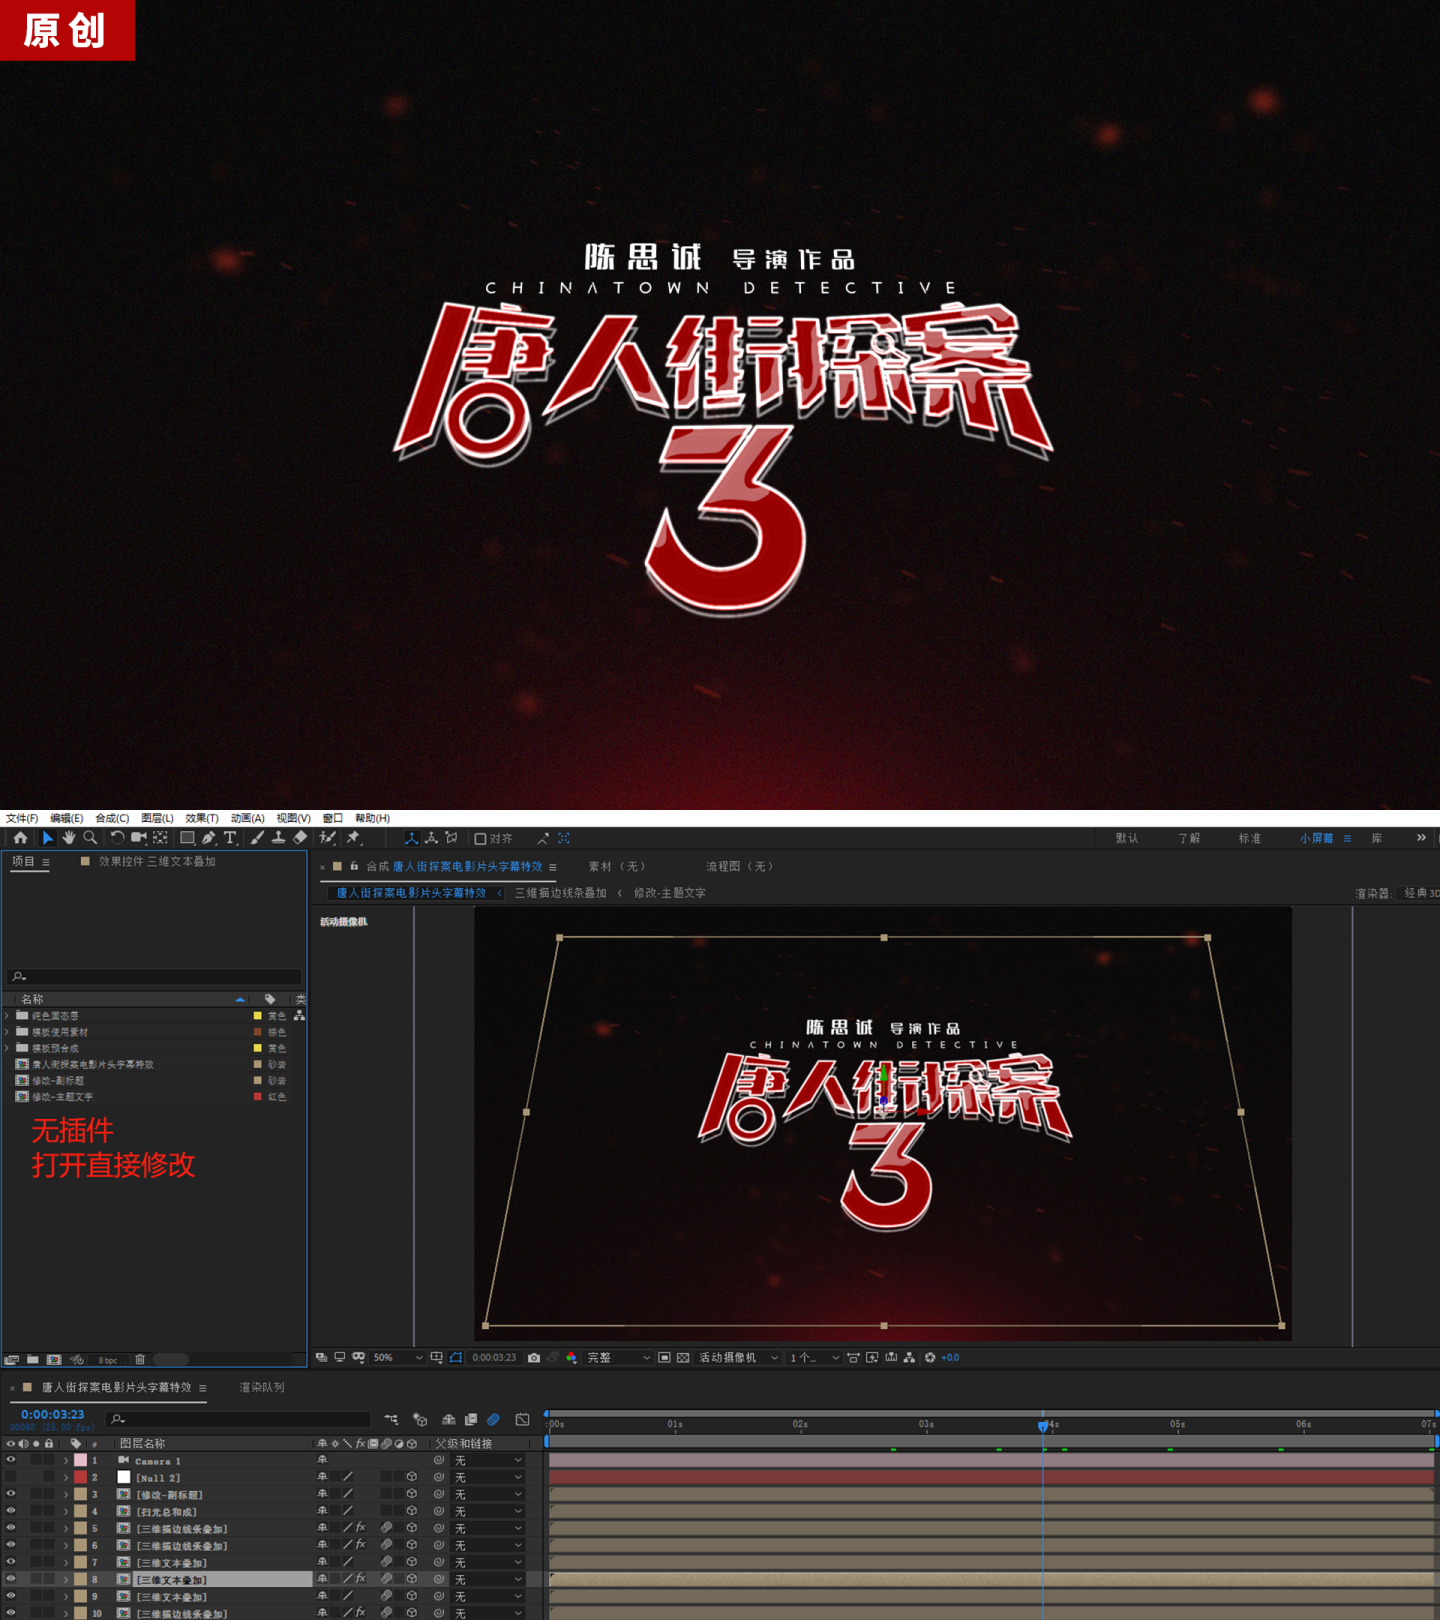Show the Null 2 layer visibility

pyautogui.click(x=11, y=1477)
